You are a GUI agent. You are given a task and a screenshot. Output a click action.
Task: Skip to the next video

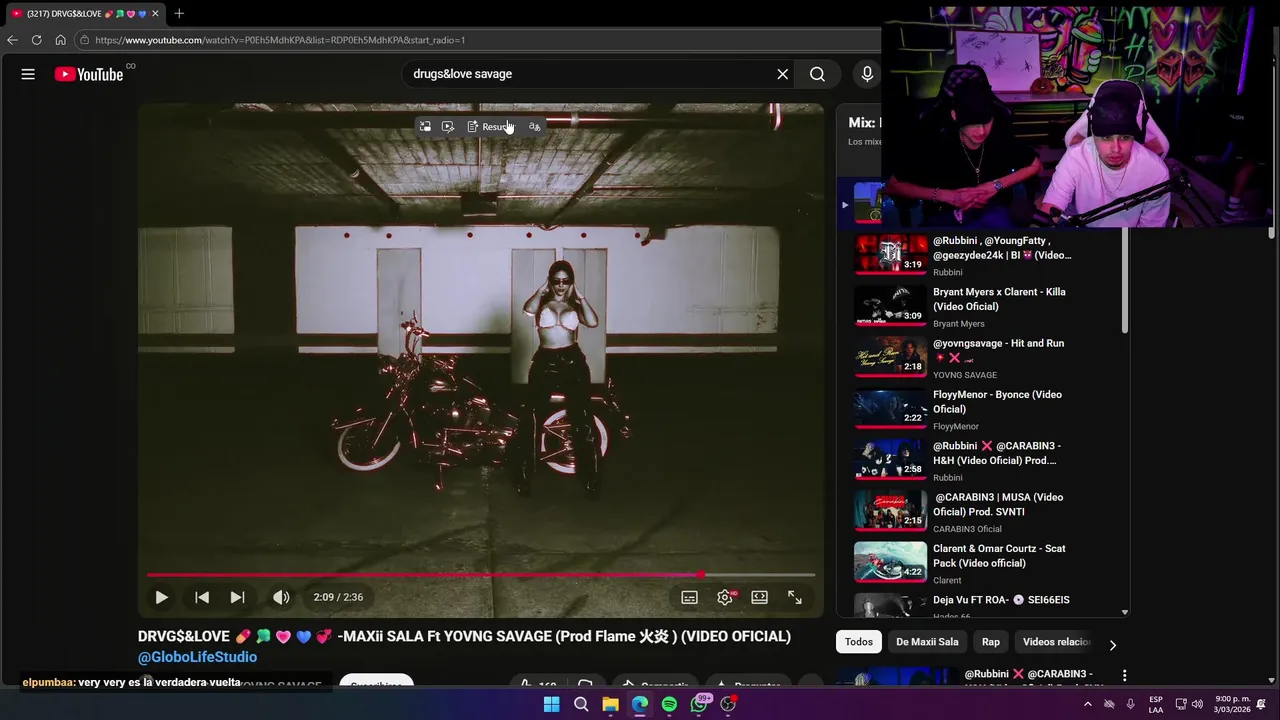pos(237,597)
